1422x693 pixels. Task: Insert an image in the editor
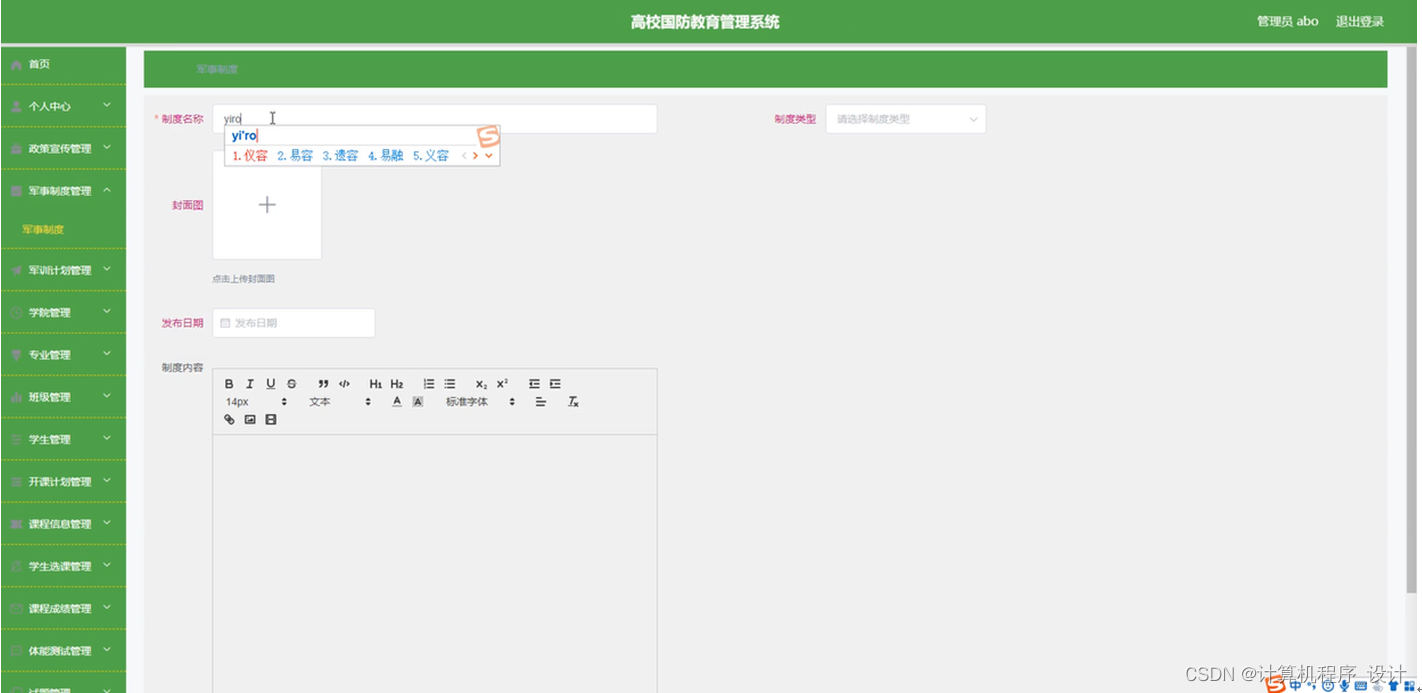(250, 420)
